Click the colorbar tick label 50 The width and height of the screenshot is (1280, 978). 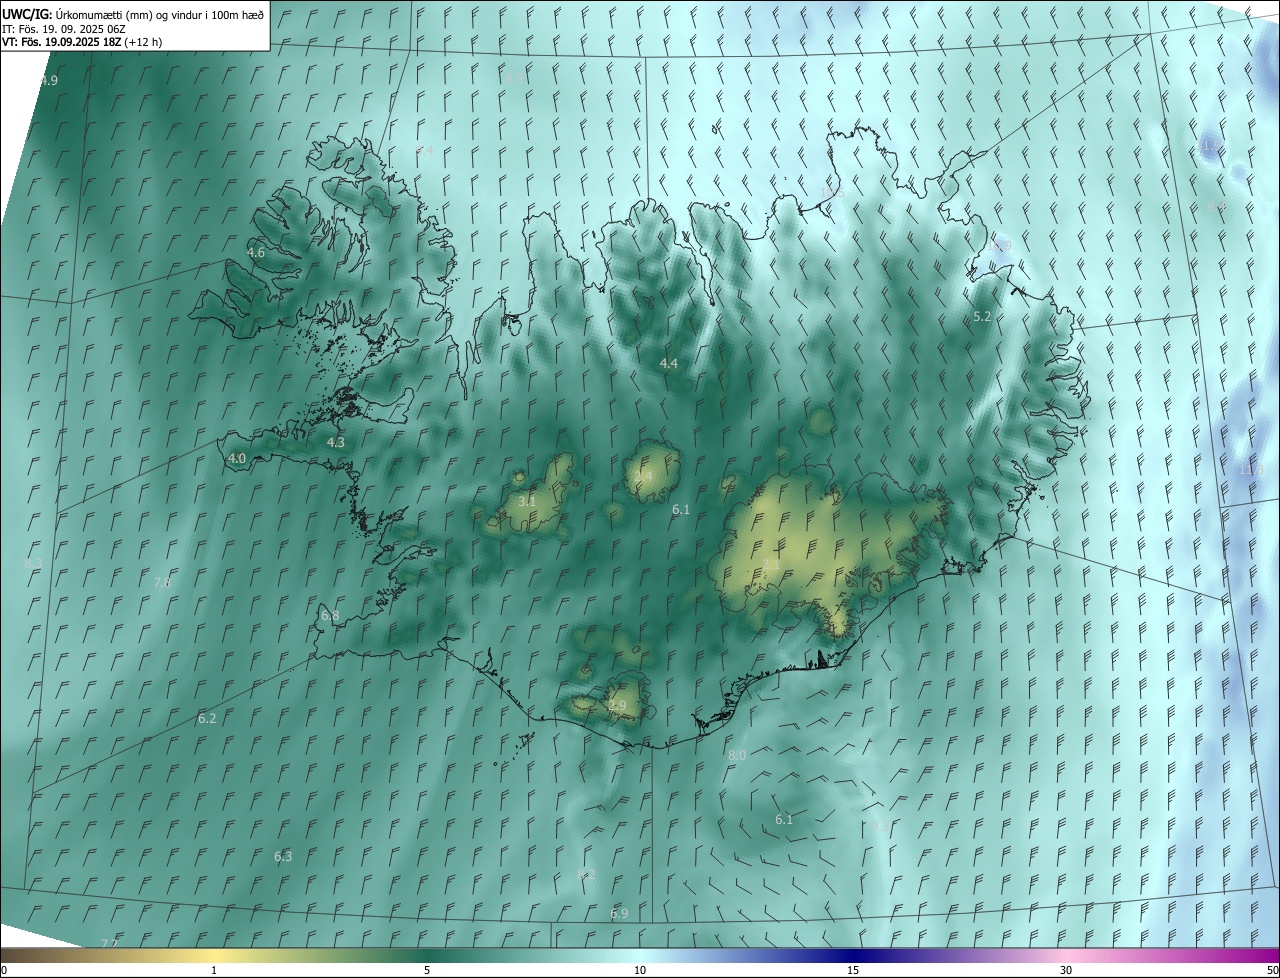point(1272,970)
